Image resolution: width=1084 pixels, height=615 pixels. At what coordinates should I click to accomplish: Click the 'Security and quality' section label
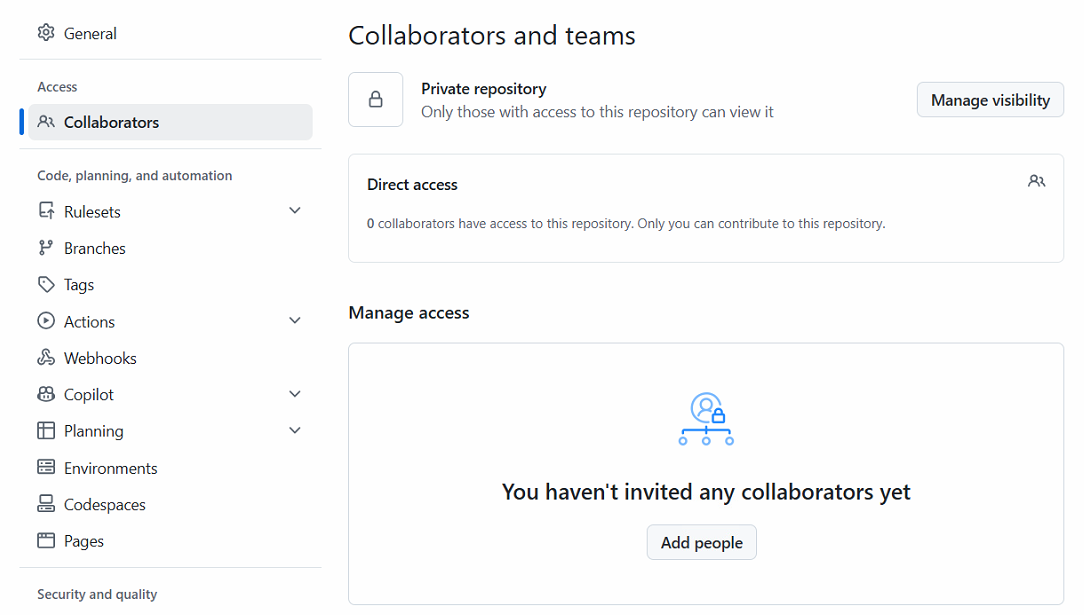point(97,594)
